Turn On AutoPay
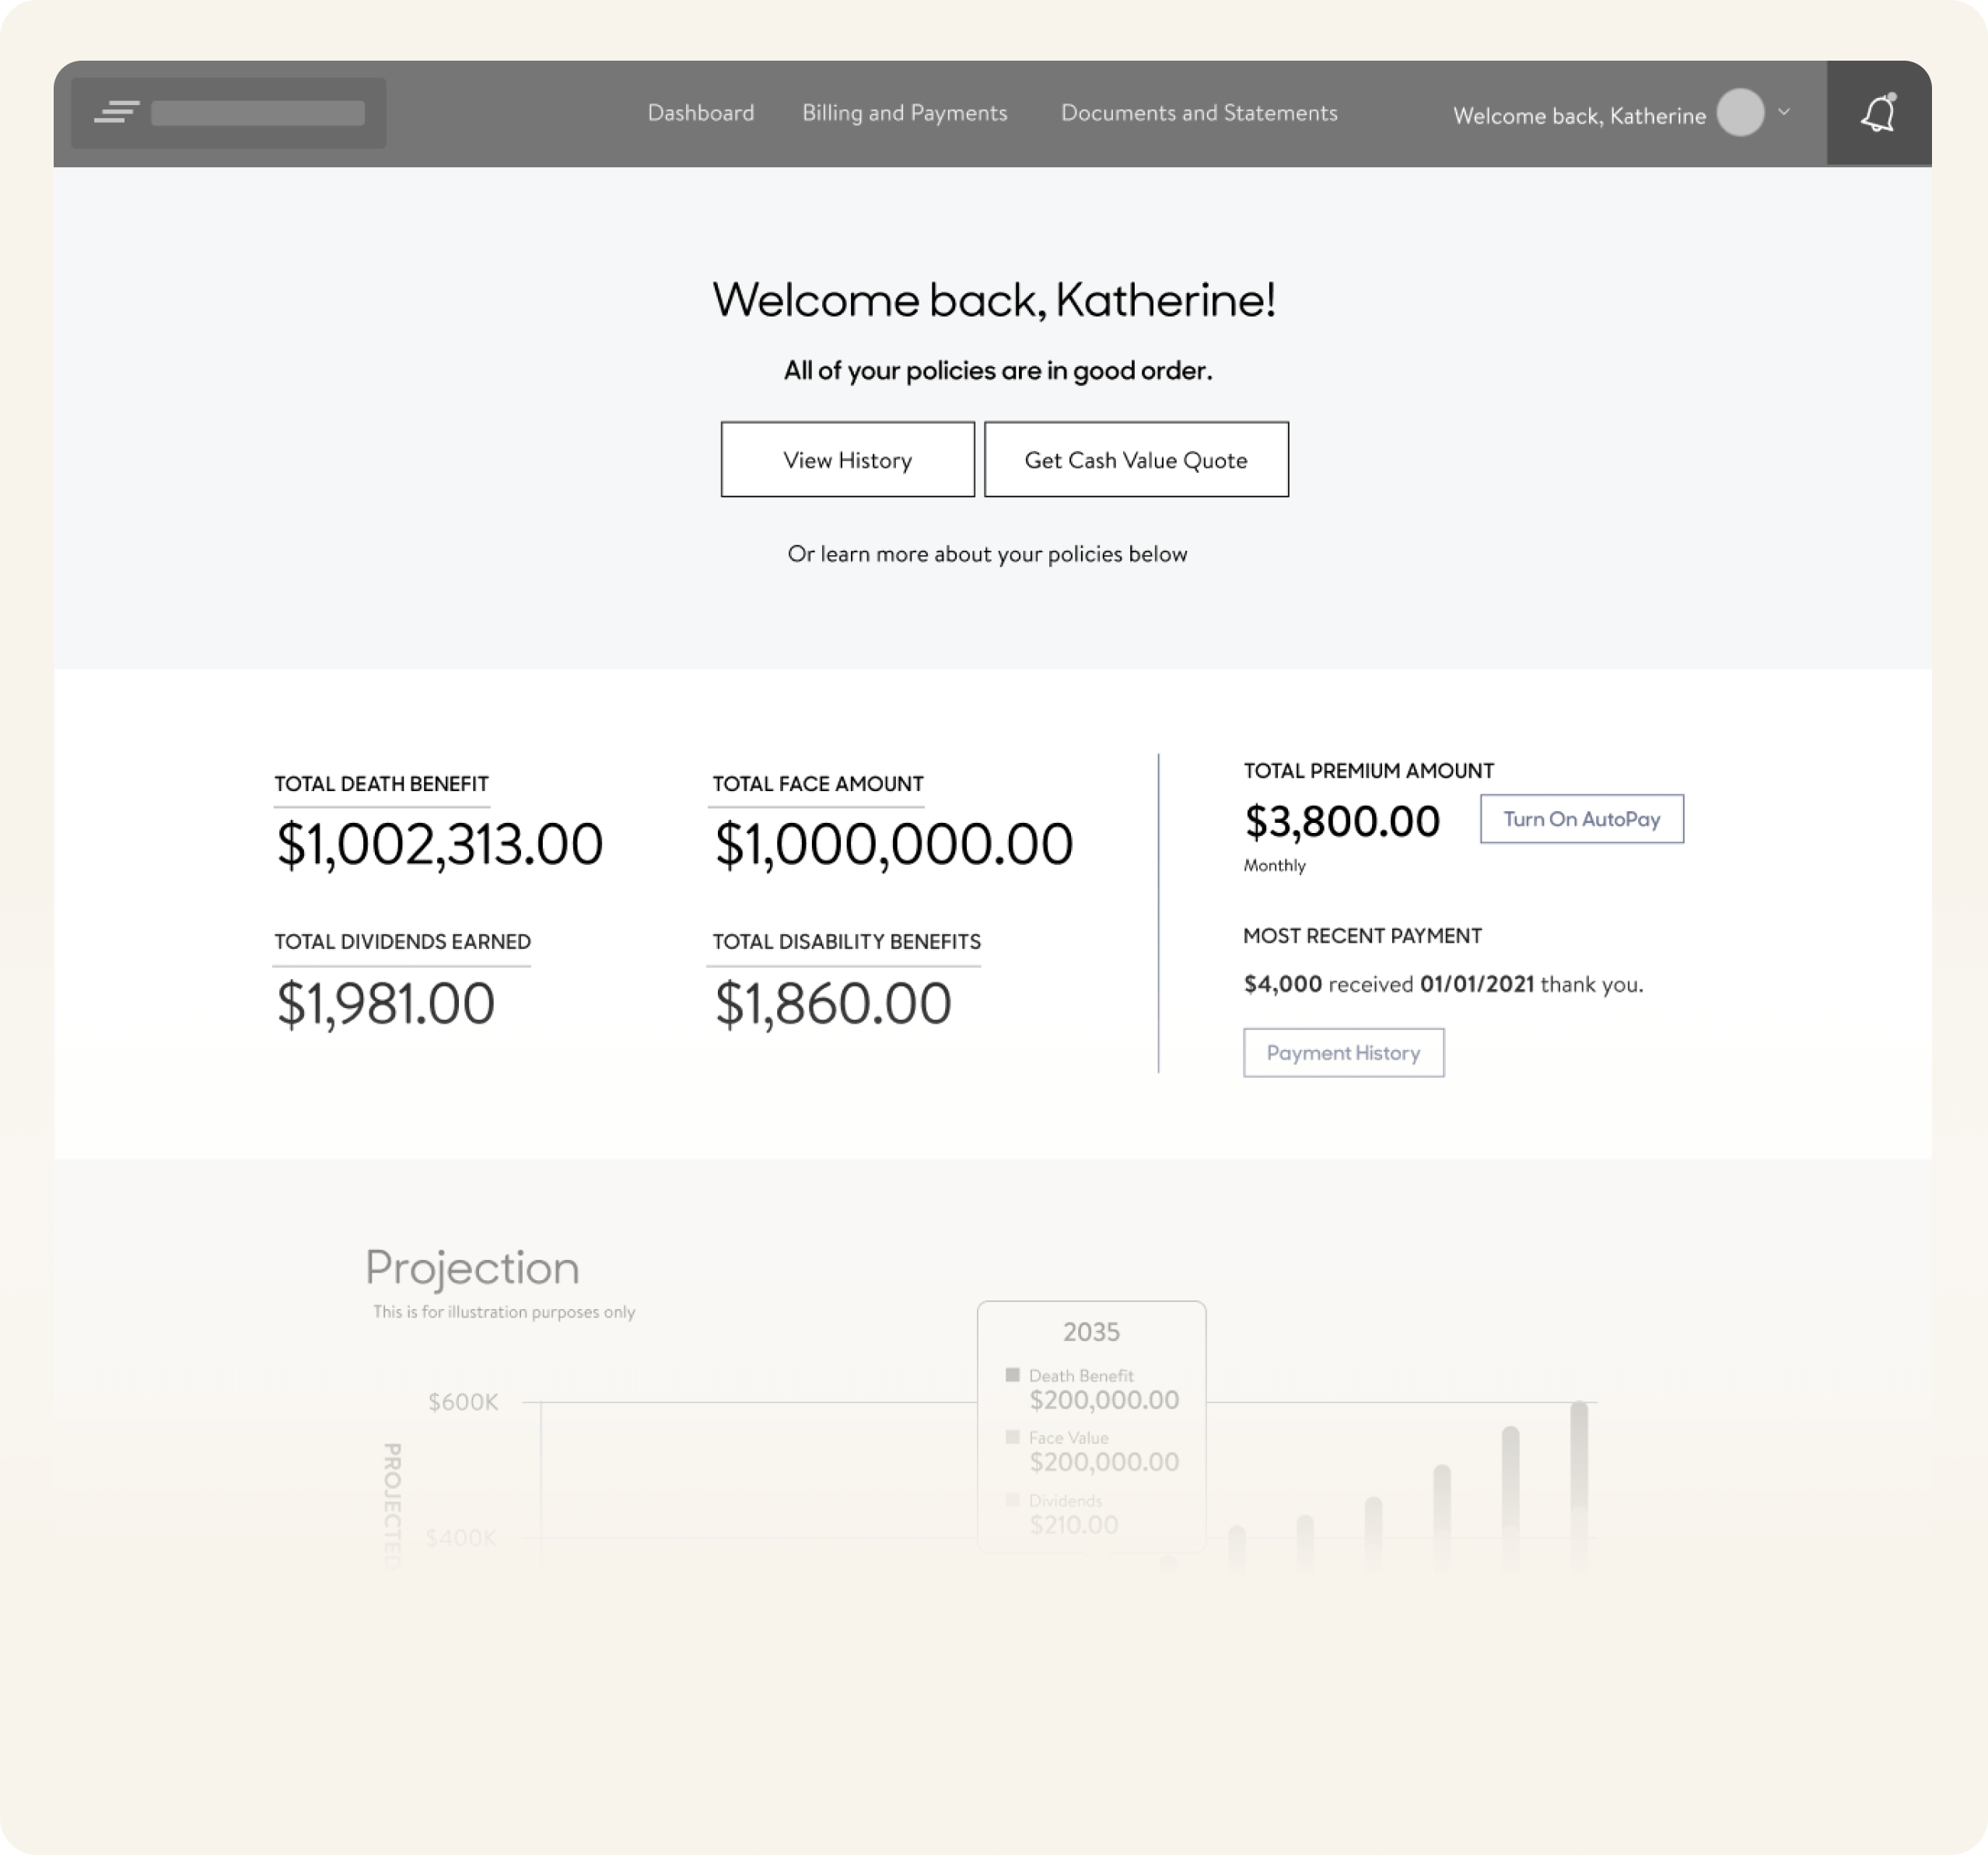The image size is (1988, 1855). [1581, 819]
